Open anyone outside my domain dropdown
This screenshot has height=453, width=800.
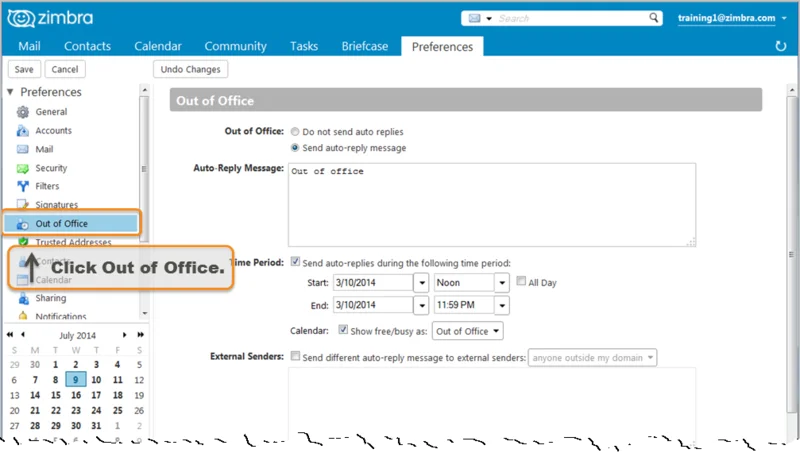592,358
